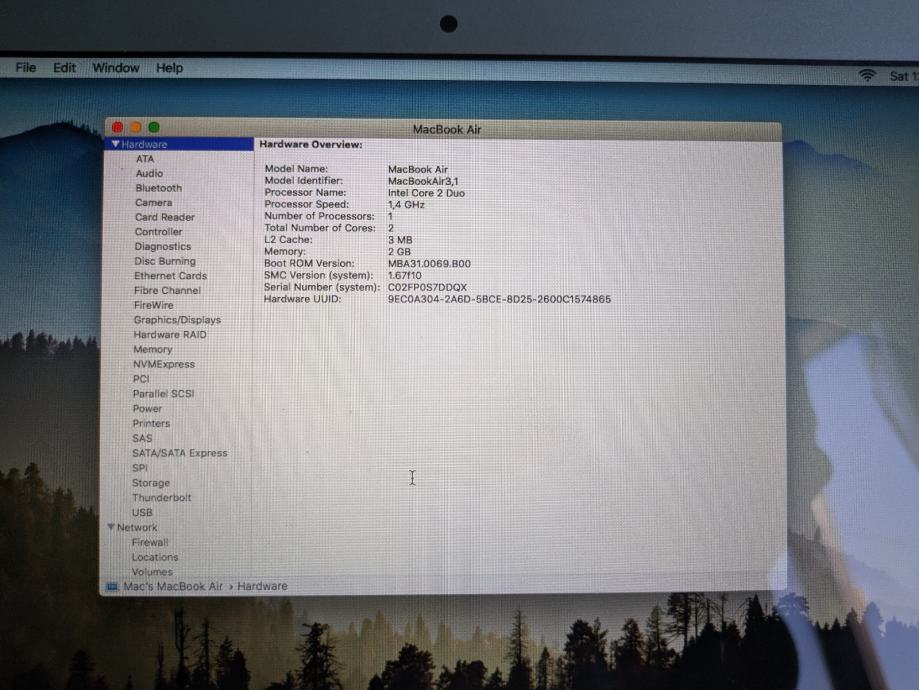
Task: Open the Help menu
Action: coord(169,68)
